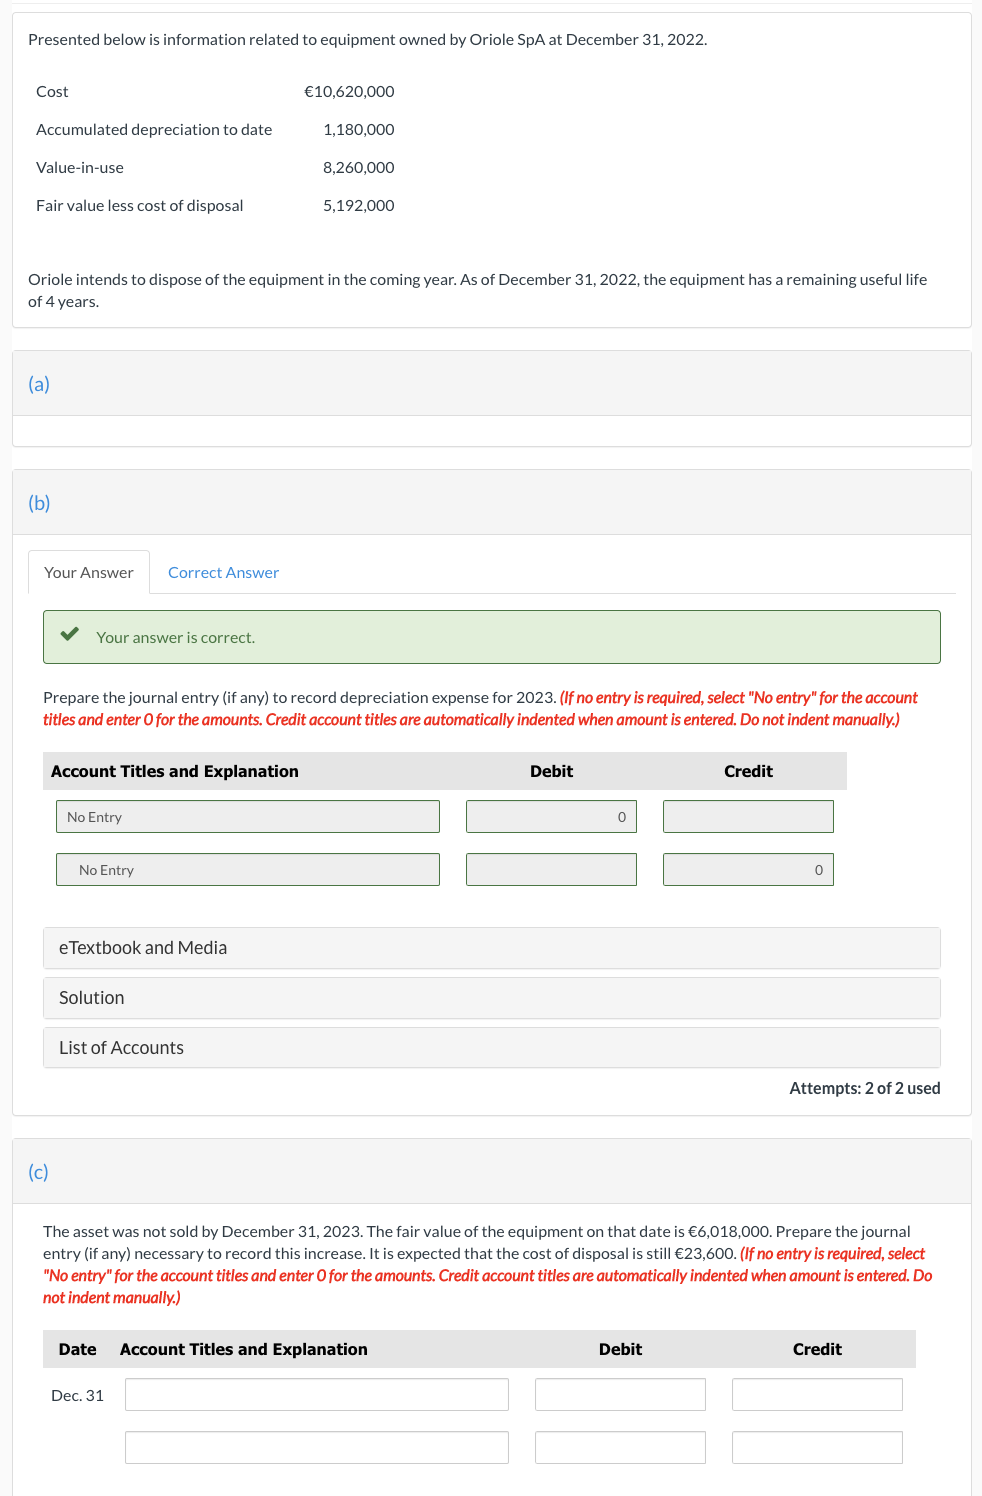The height and width of the screenshot is (1496, 982).
Task: Click the second account title field in part (c)
Action: tap(316, 1447)
